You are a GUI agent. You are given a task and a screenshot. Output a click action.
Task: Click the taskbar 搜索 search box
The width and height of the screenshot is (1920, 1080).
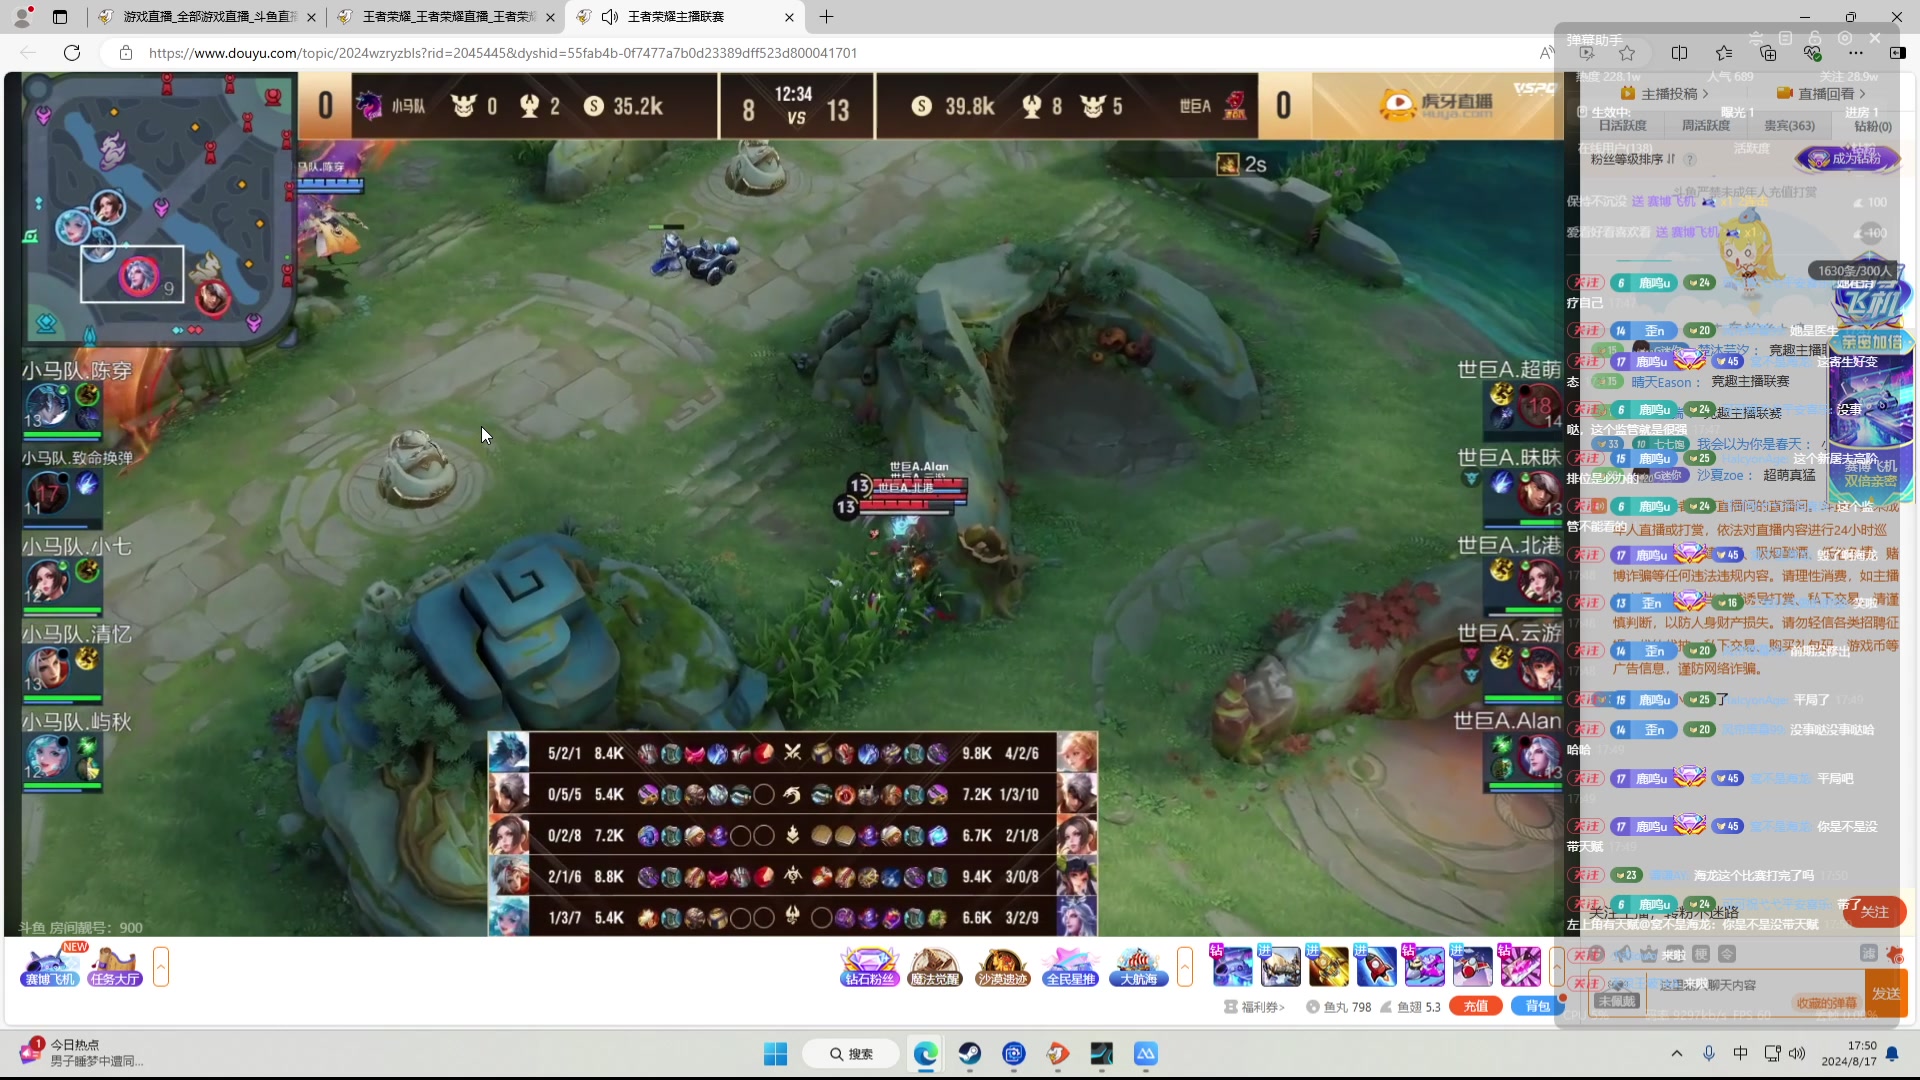(852, 1054)
